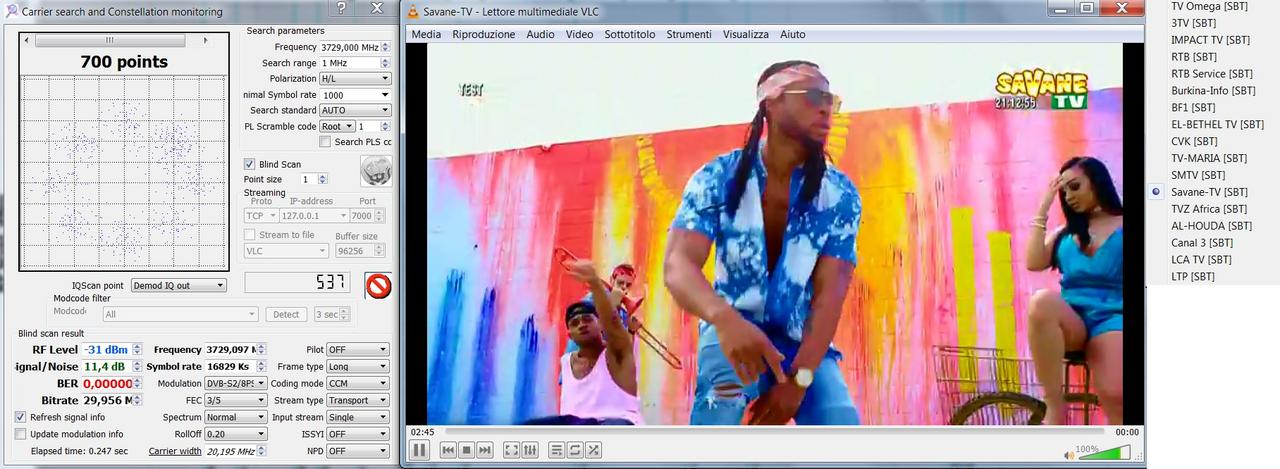Open the Strumenti menu
The image size is (1280, 469).
689,34
